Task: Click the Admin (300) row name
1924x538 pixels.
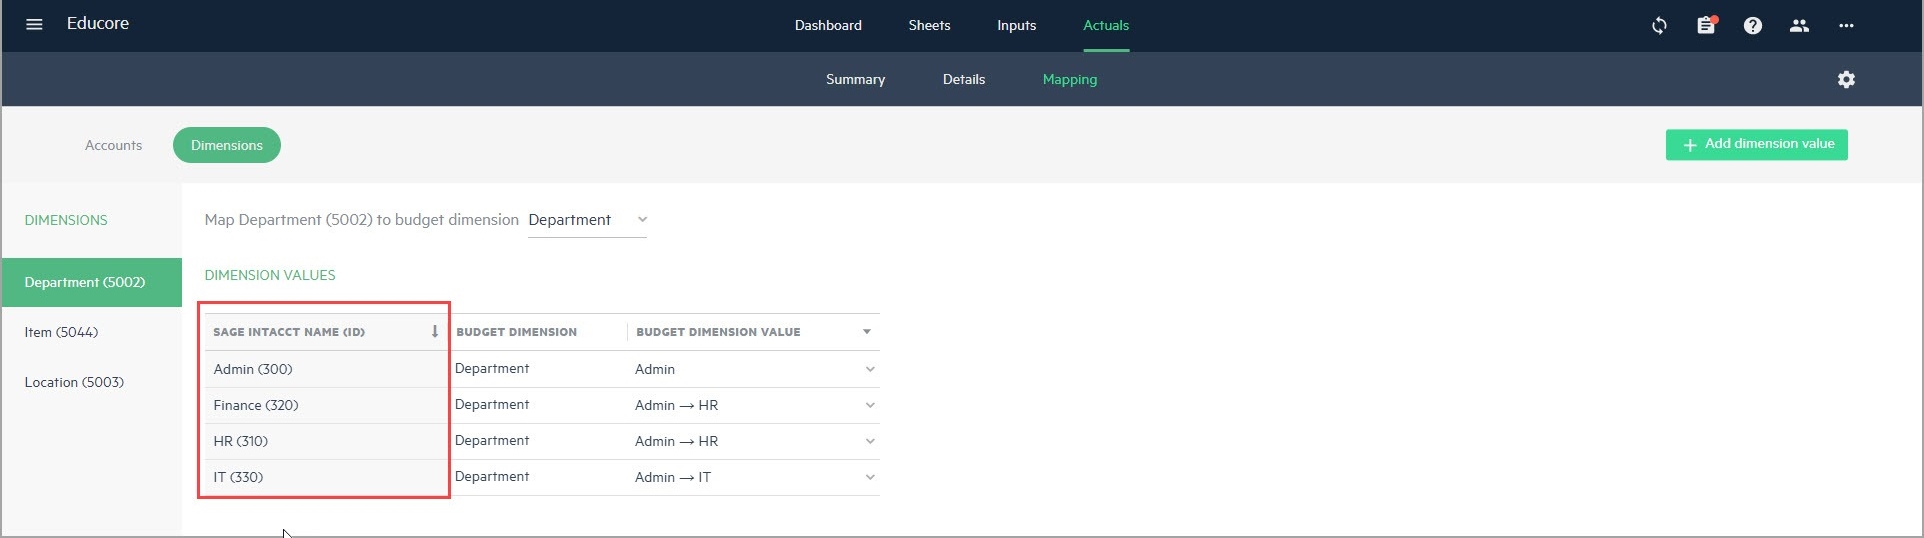Action: (253, 369)
